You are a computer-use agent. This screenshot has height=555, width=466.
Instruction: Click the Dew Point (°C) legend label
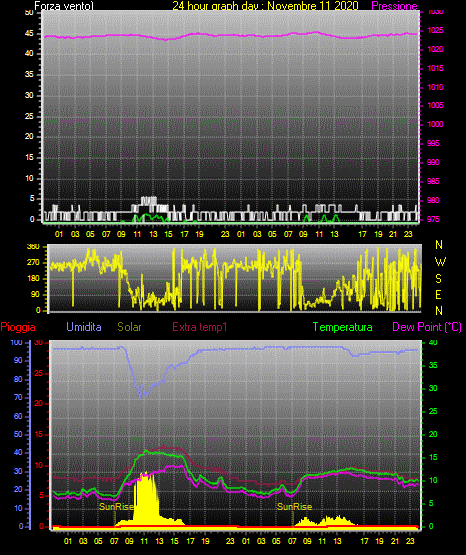[427, 327]
